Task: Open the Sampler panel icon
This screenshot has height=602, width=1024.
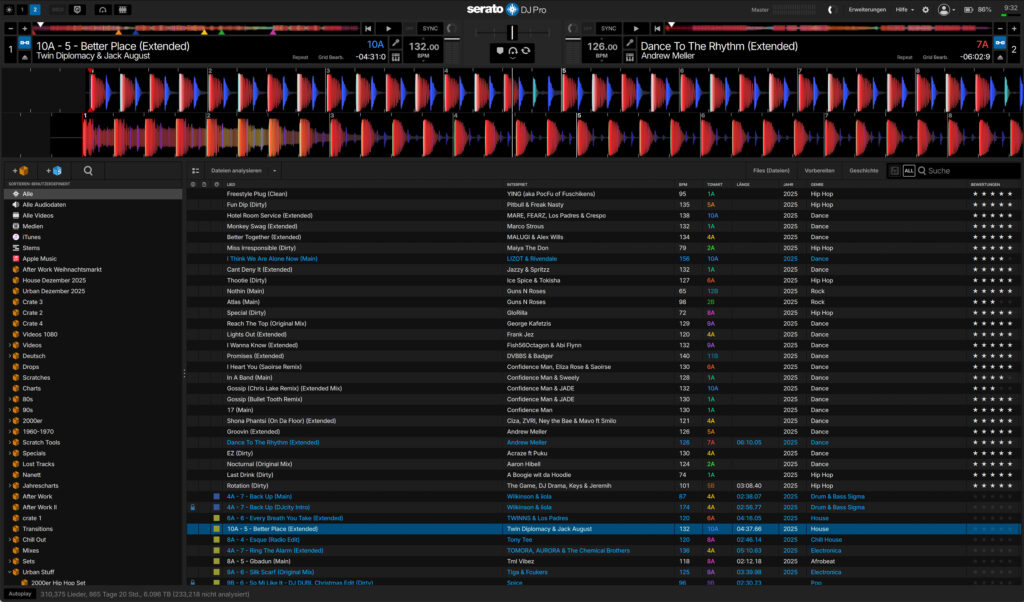Action: [123, 9]
